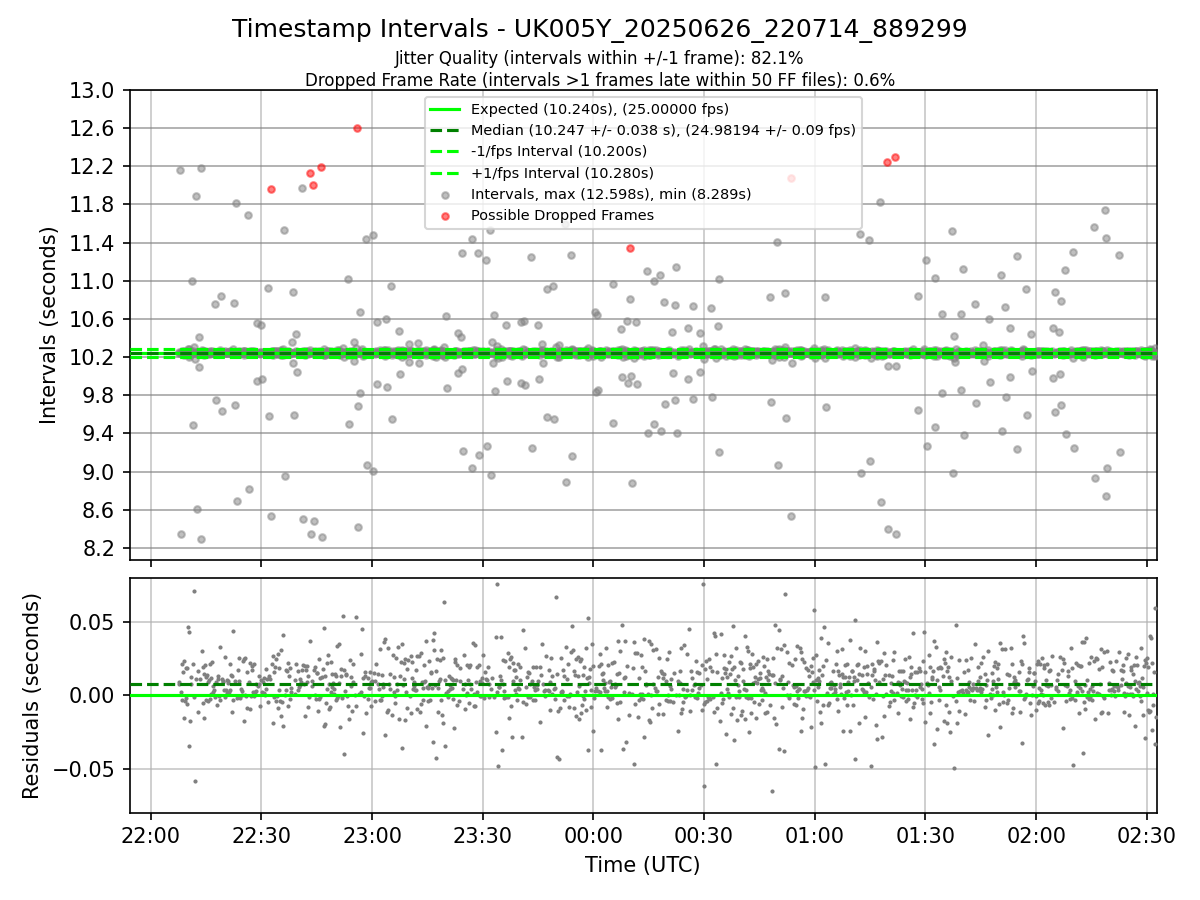Click the 'Intervals (seconds)' y-axis label
1200x900 pixels.
49,324
